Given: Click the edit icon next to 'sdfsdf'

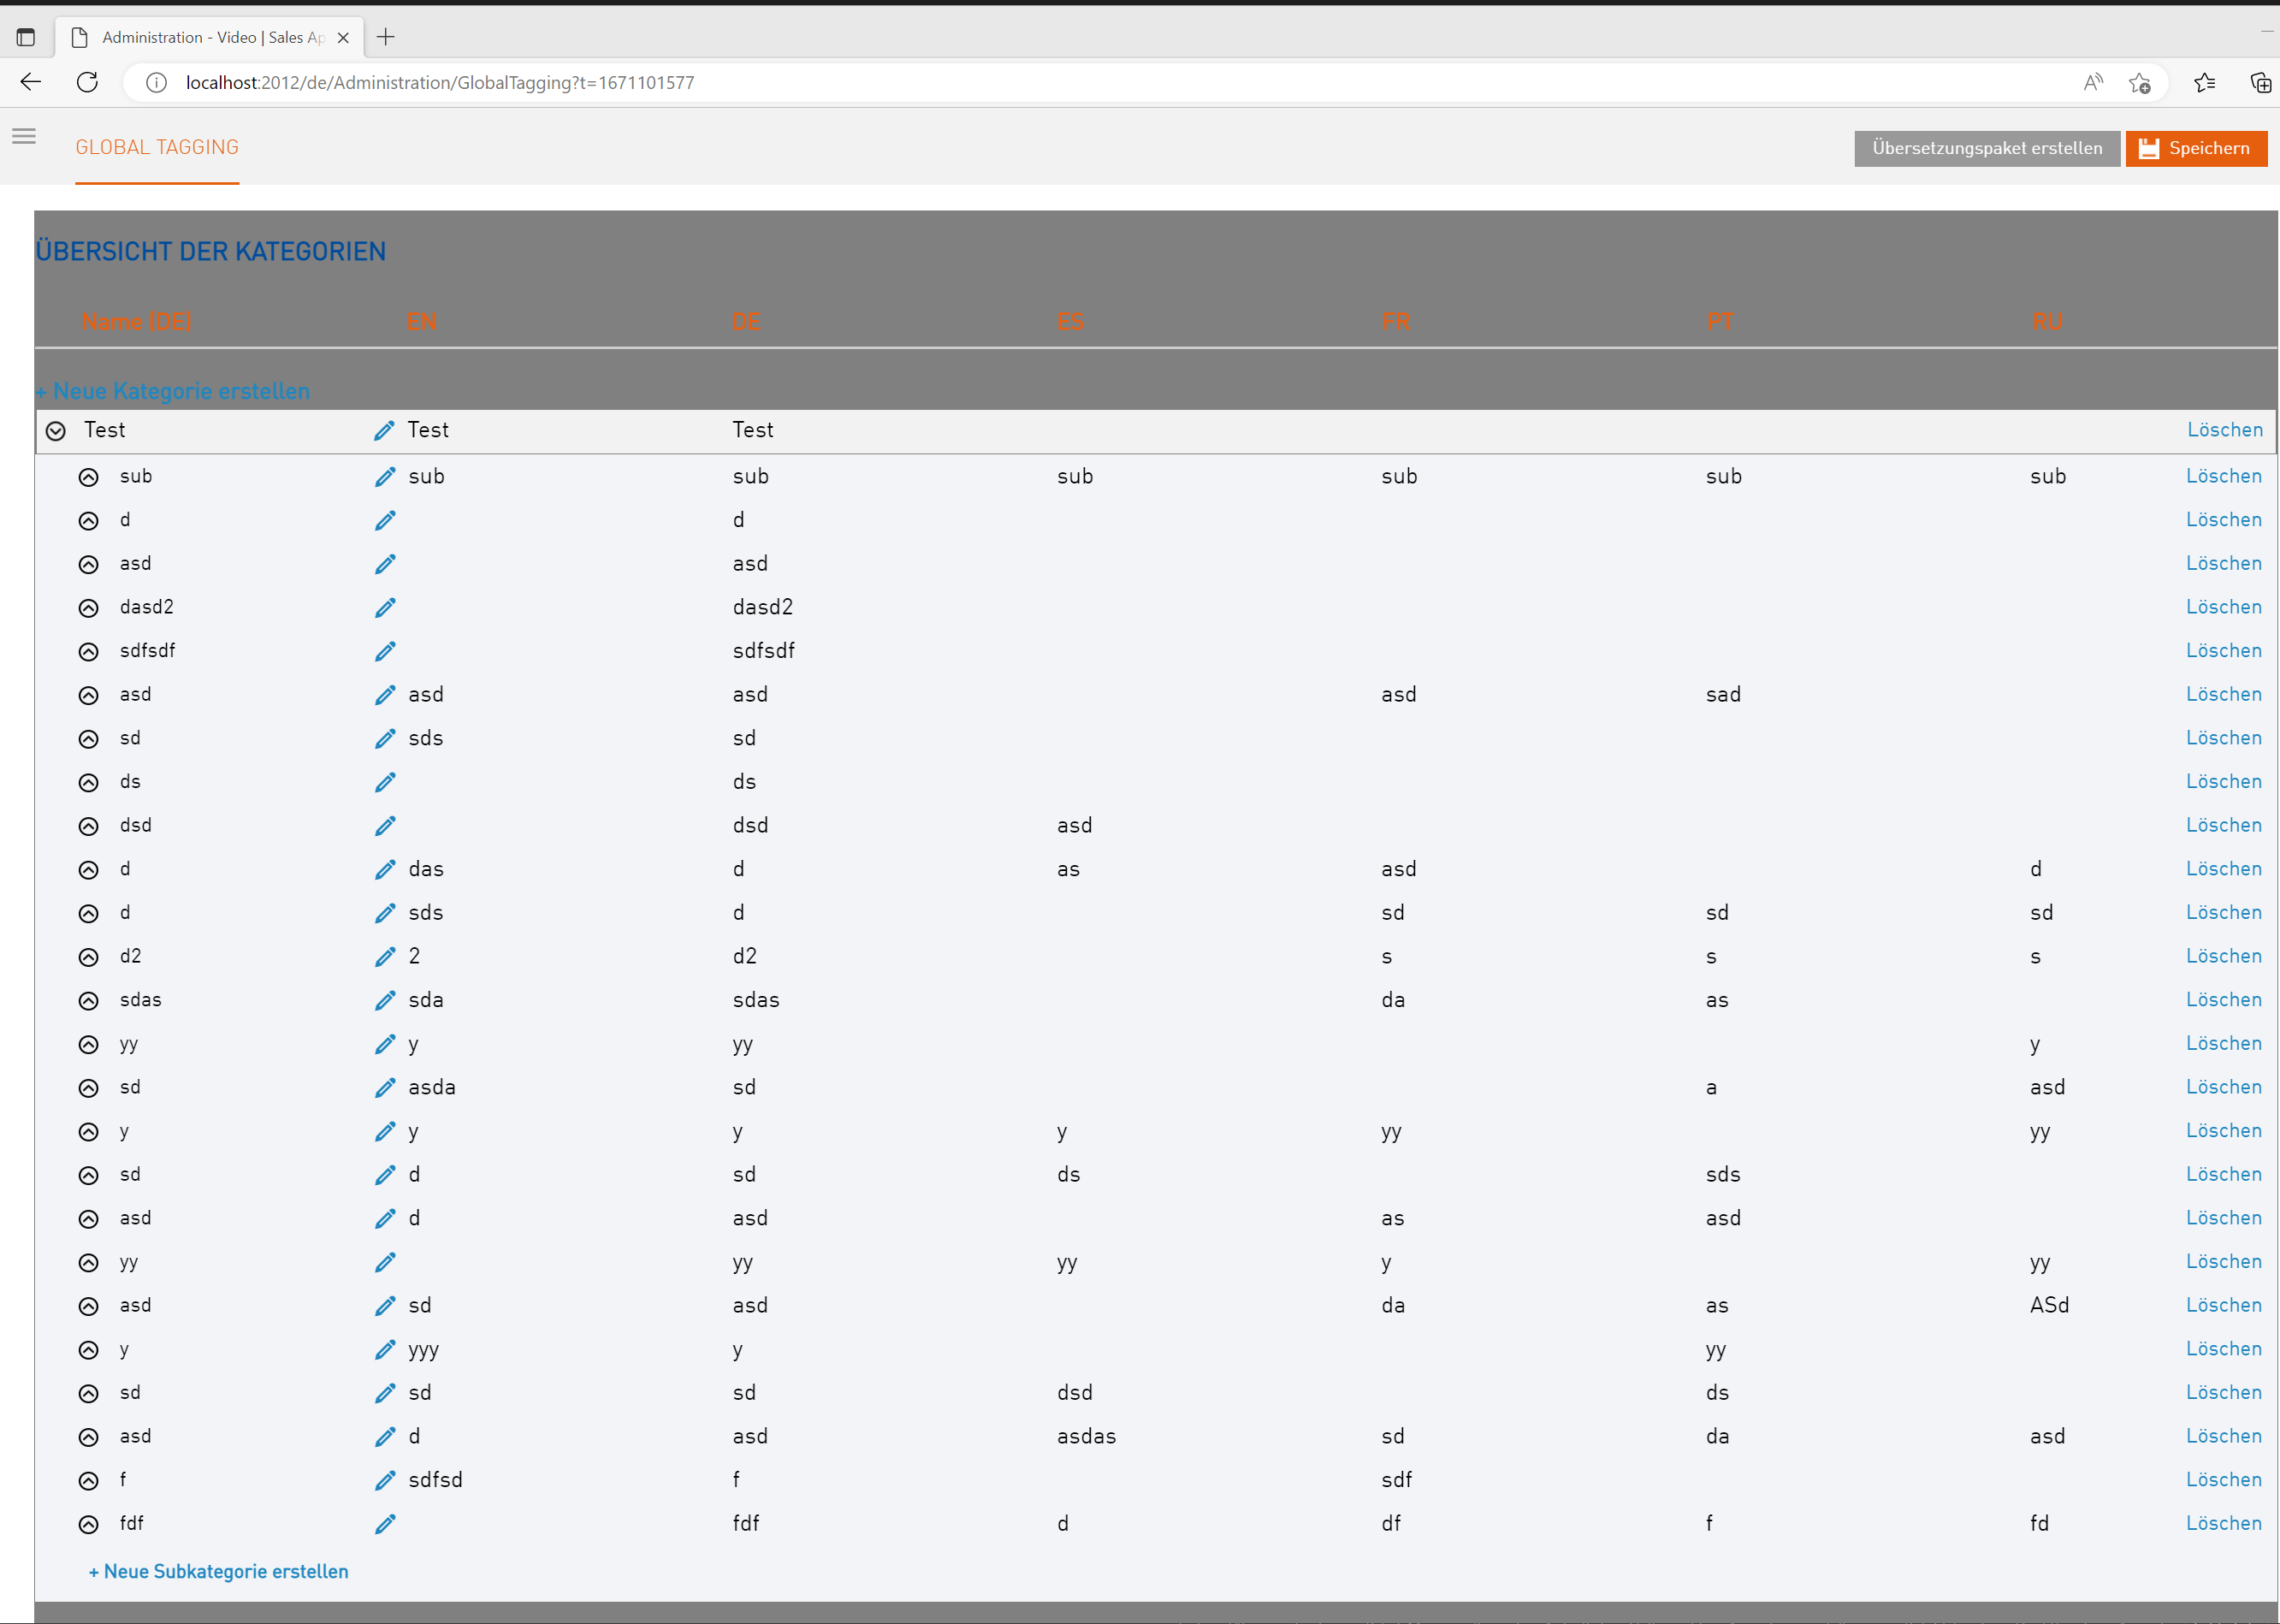Looking at the screenshot, I should [385, 650].
